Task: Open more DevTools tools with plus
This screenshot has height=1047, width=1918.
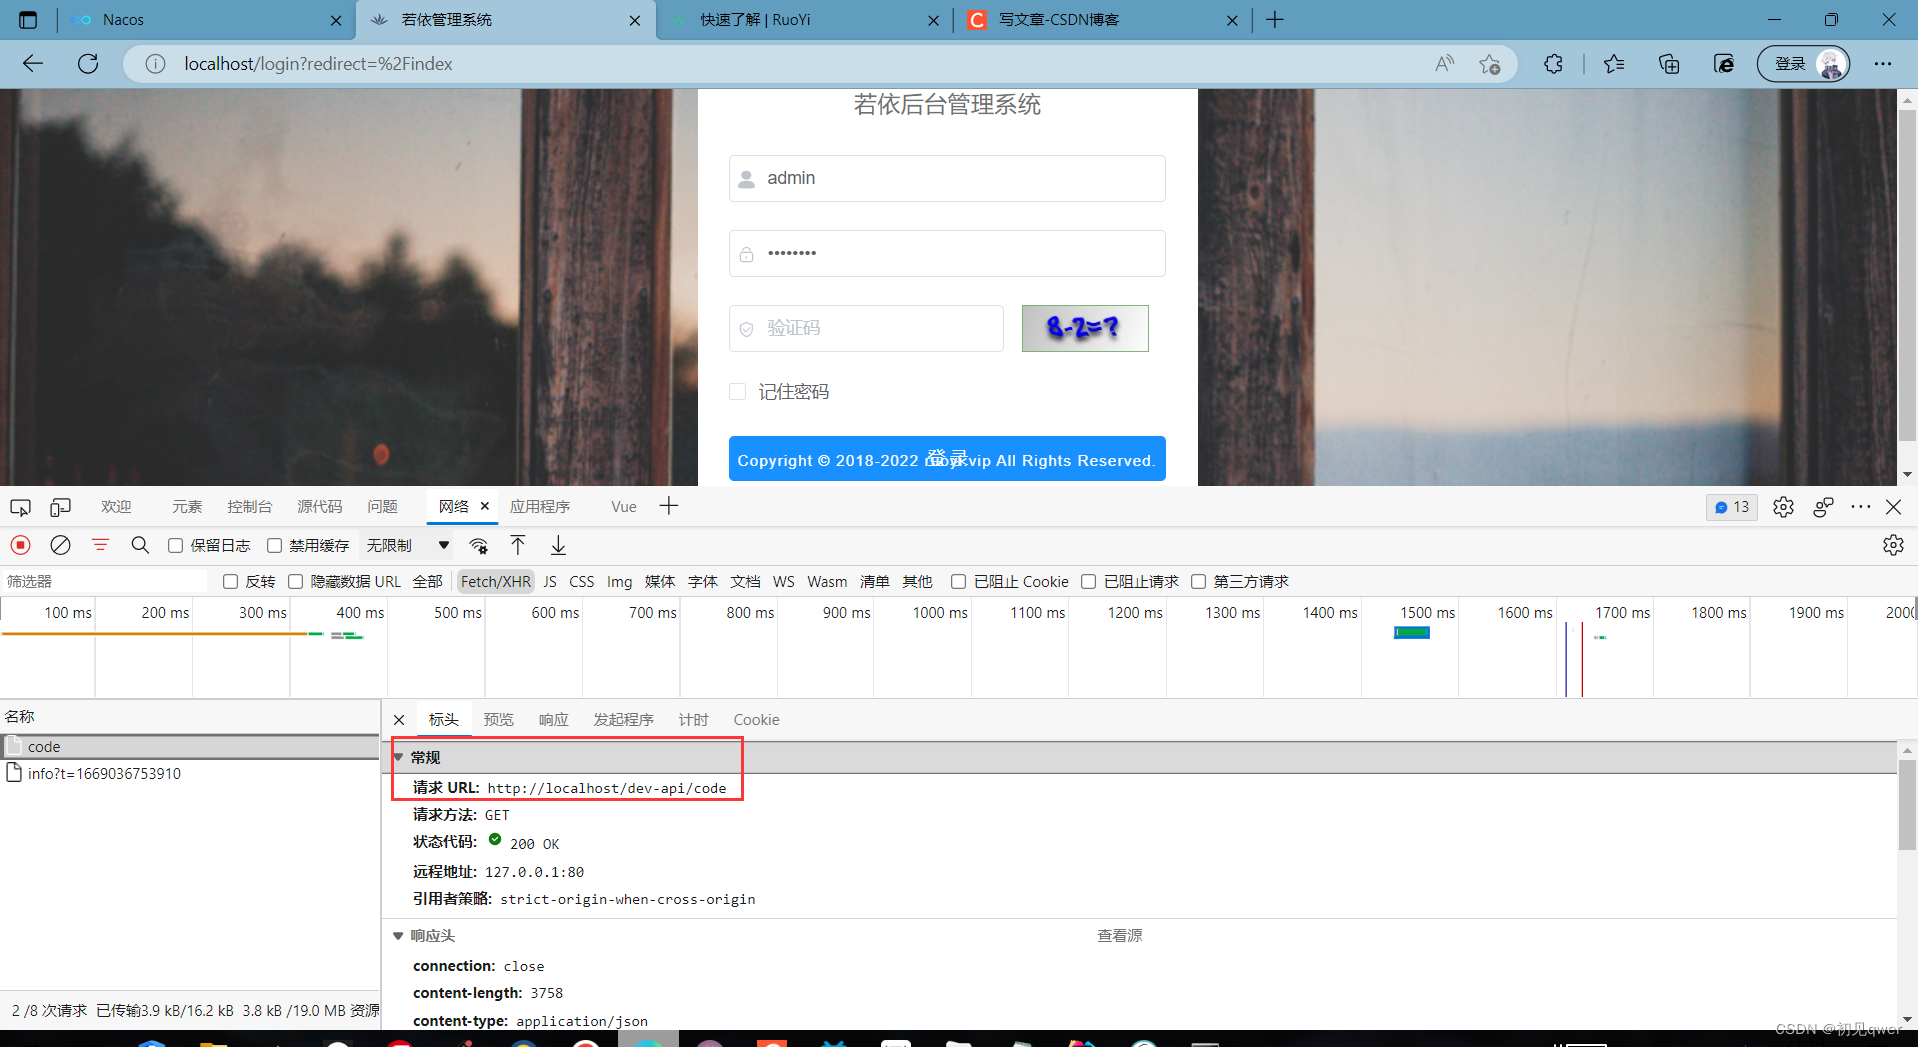Action: (x=669, y=506)
